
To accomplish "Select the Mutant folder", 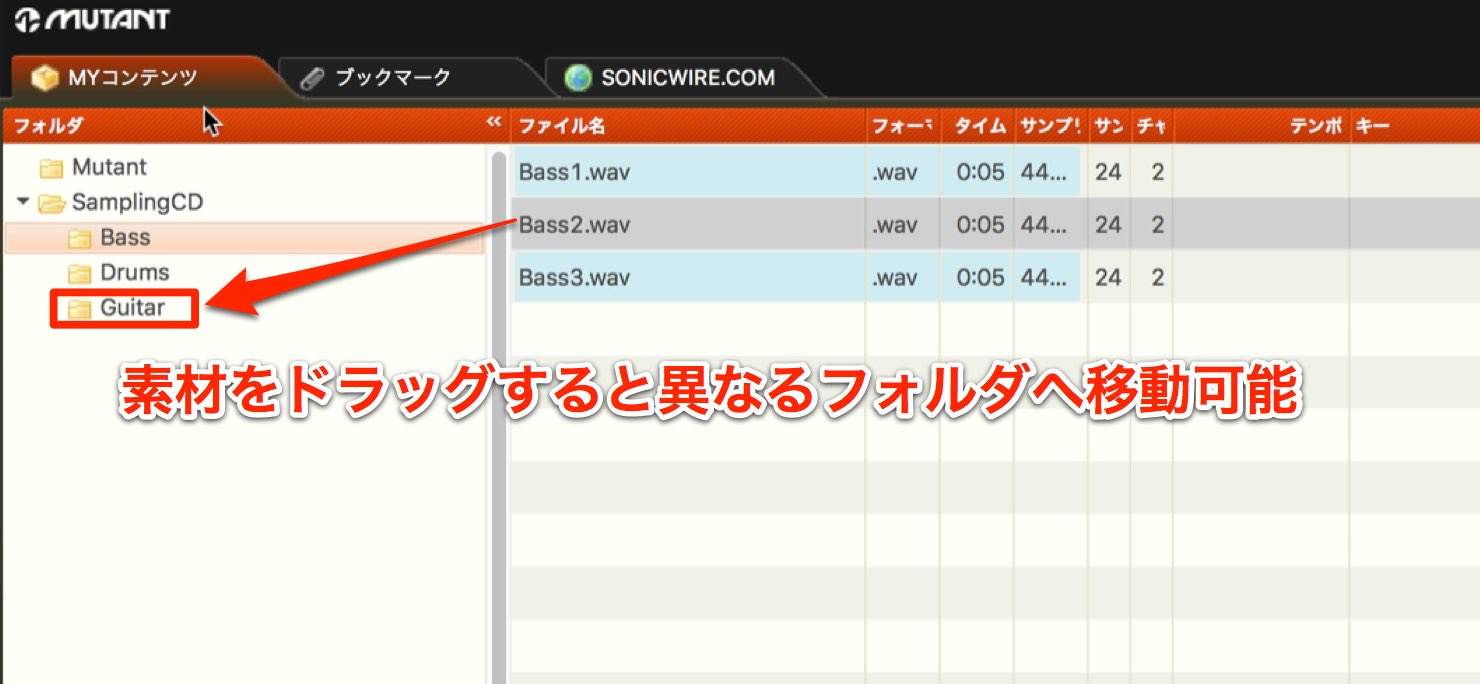I will tap(109, 167).
